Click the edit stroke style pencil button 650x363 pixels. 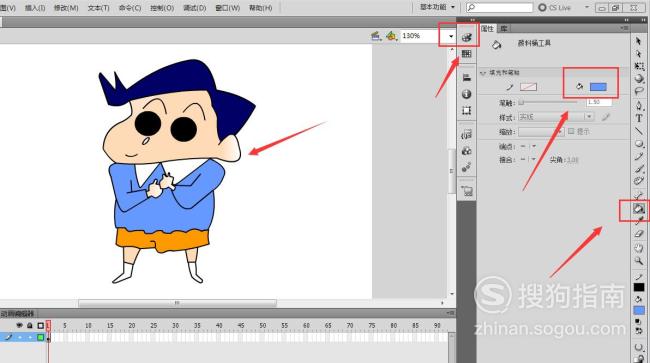[x=606, y=117]
